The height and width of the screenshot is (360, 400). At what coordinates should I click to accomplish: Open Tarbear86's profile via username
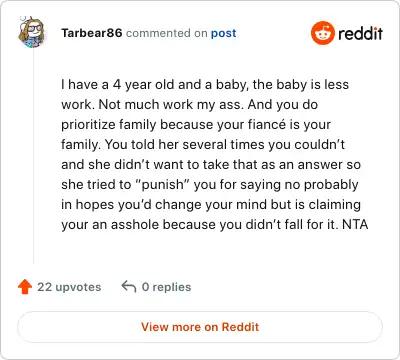point(92,33)
